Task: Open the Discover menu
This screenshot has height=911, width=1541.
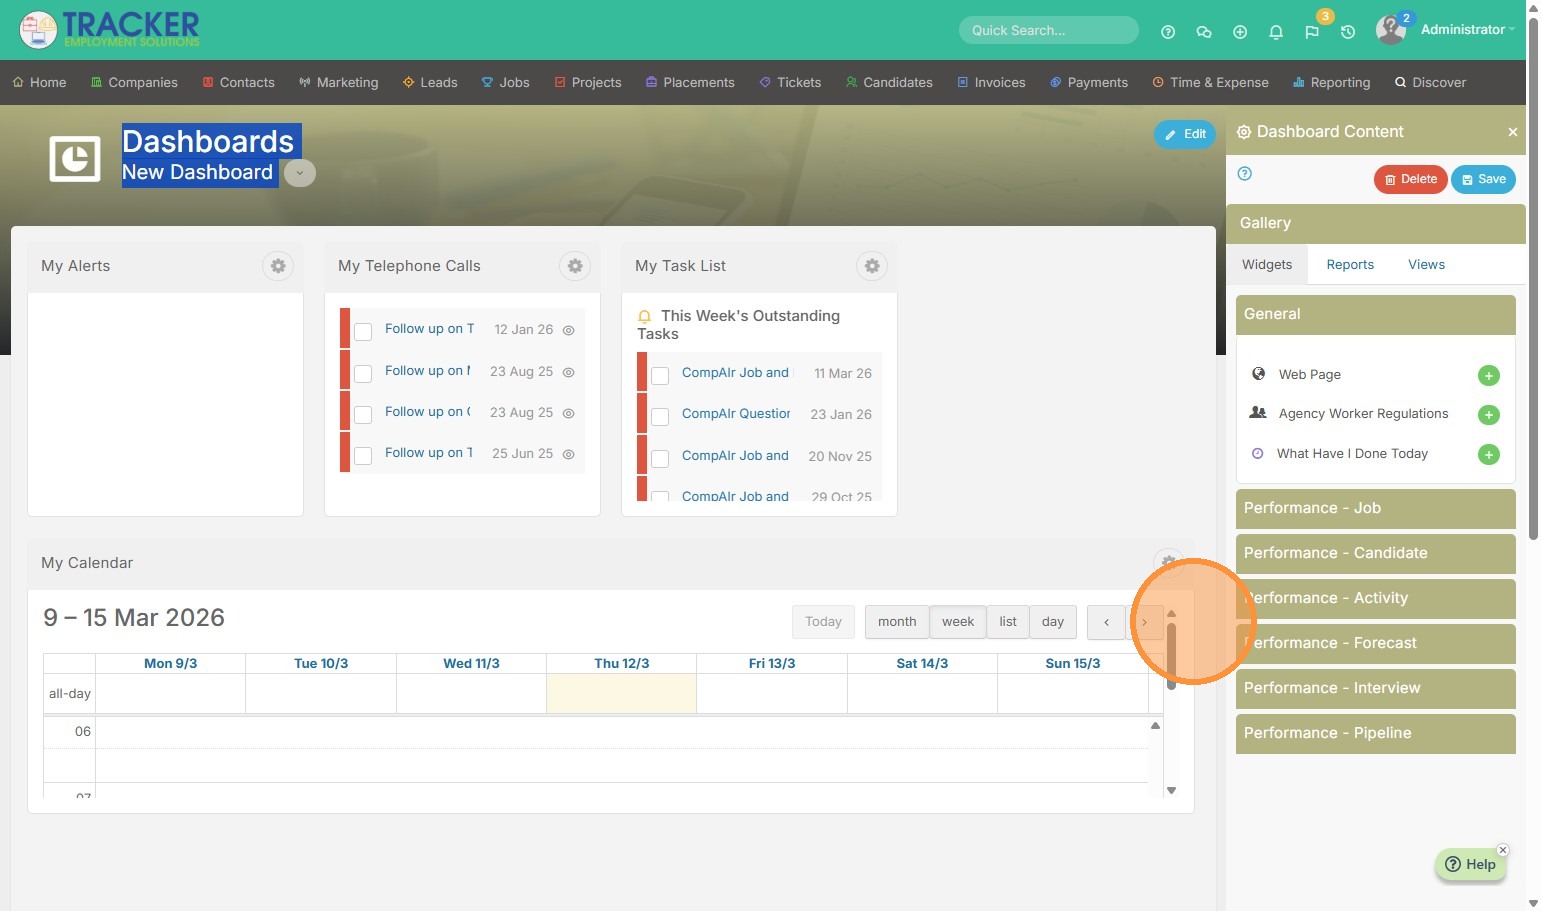Action: pos(1430,83)
